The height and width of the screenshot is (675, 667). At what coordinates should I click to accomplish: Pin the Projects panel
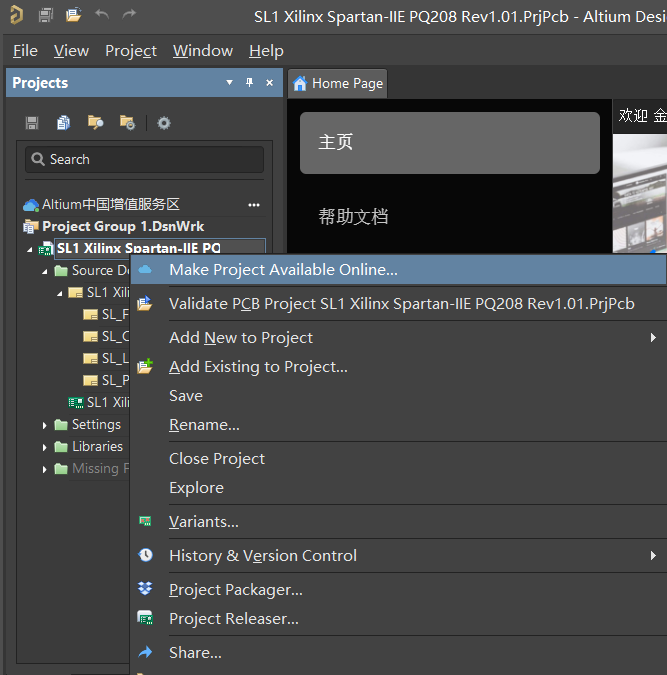click(x=249, y=82)
